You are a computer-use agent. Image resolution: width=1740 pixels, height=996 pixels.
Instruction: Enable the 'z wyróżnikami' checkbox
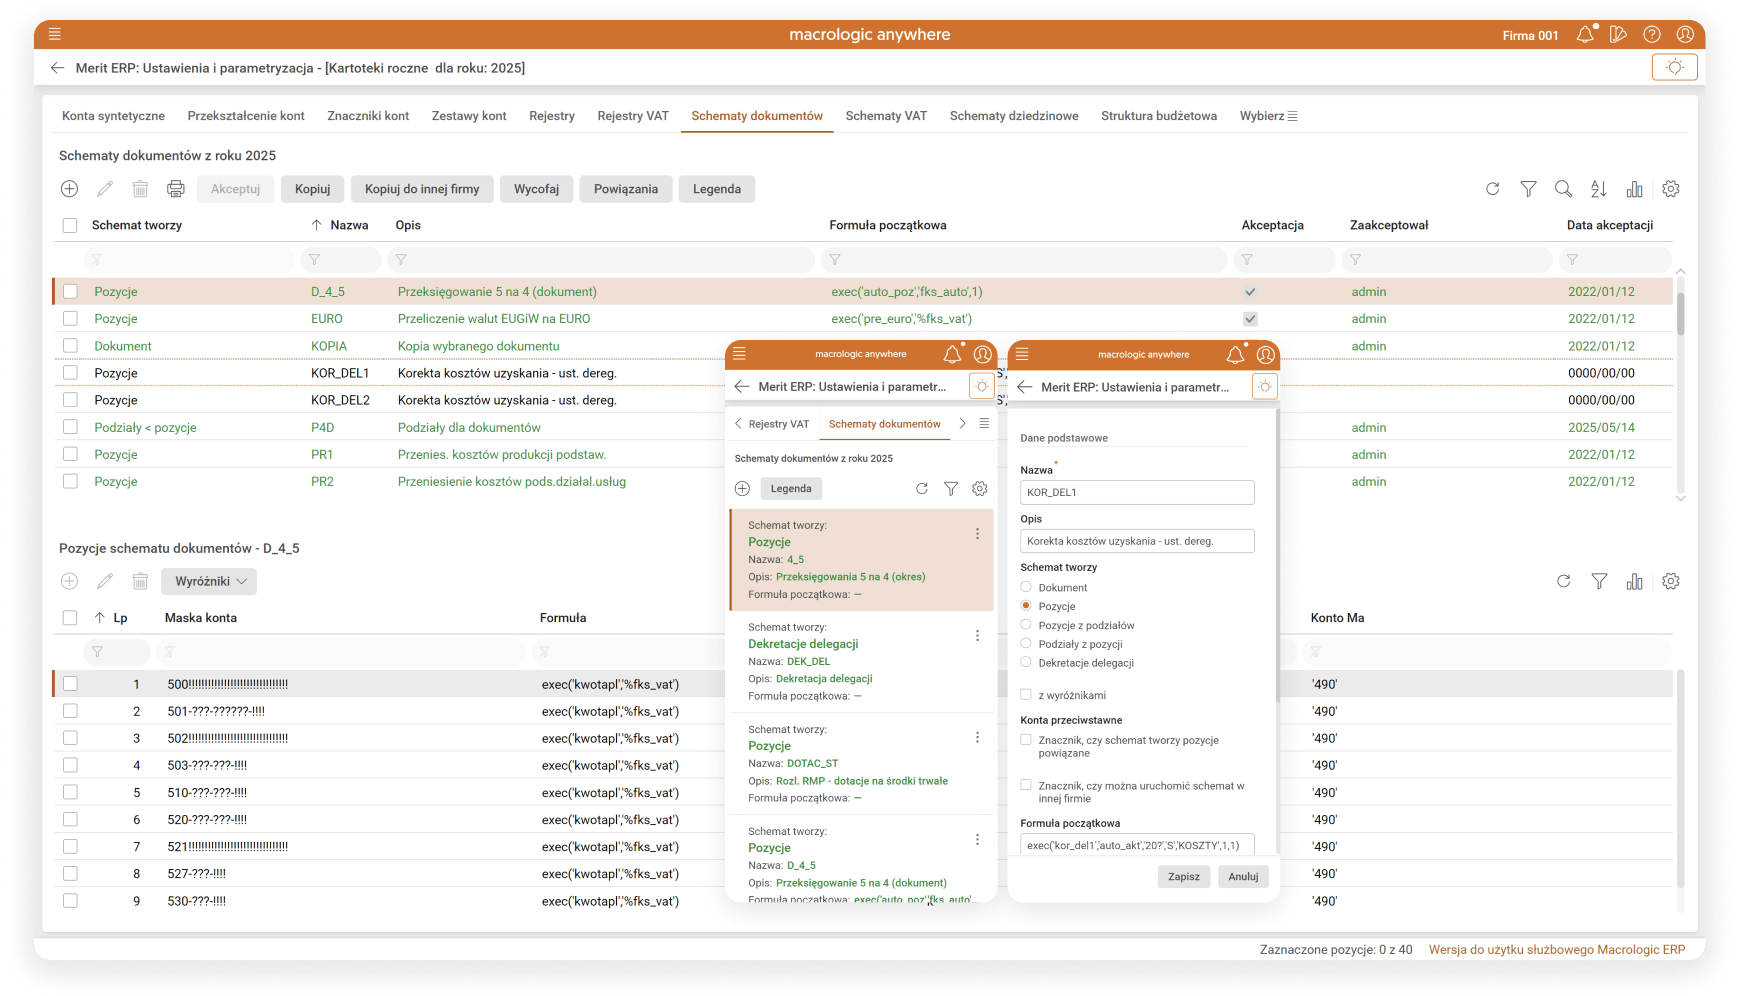pyautogui.click(x=1026, y=695)
